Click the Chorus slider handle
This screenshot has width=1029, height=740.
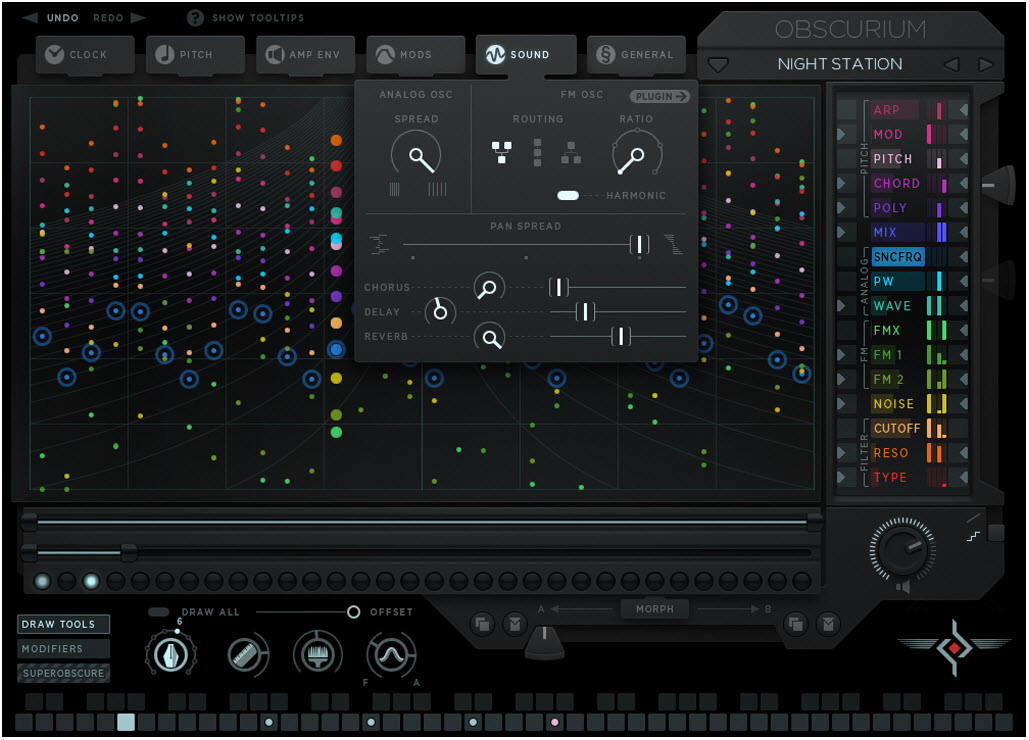pos(558,287)
